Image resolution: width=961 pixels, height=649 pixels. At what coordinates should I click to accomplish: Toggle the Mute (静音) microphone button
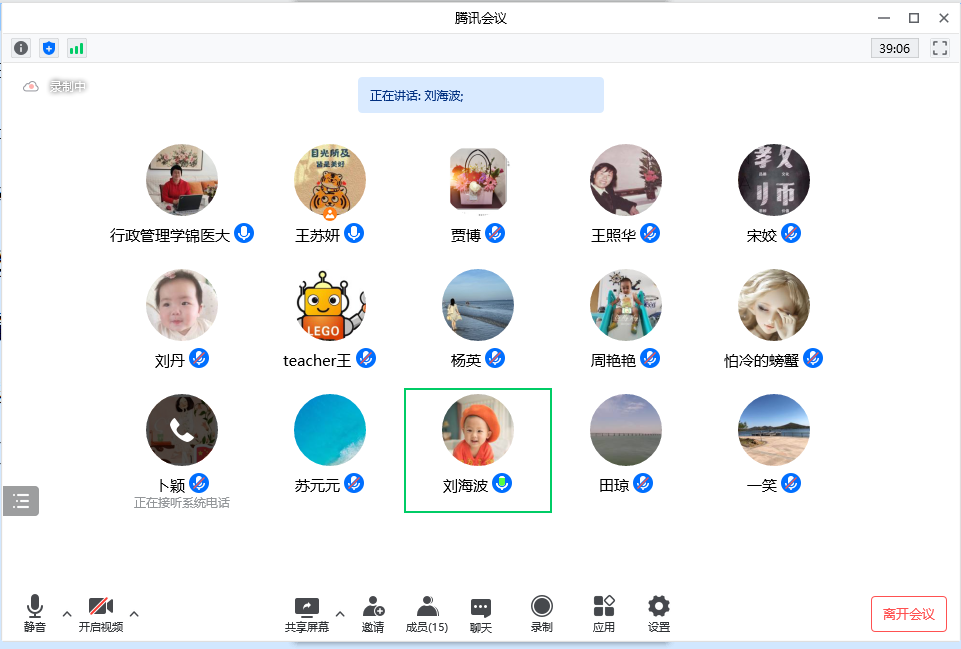35,613
